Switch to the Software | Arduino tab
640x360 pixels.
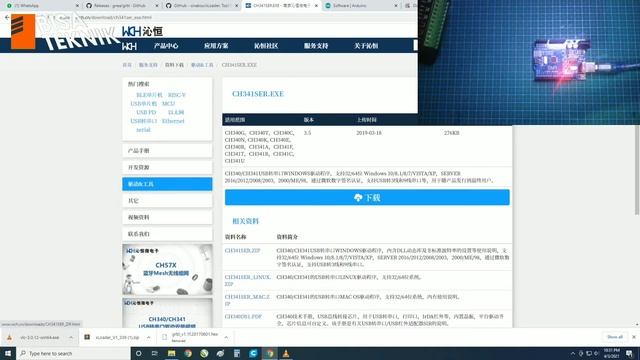coord(360,6)
